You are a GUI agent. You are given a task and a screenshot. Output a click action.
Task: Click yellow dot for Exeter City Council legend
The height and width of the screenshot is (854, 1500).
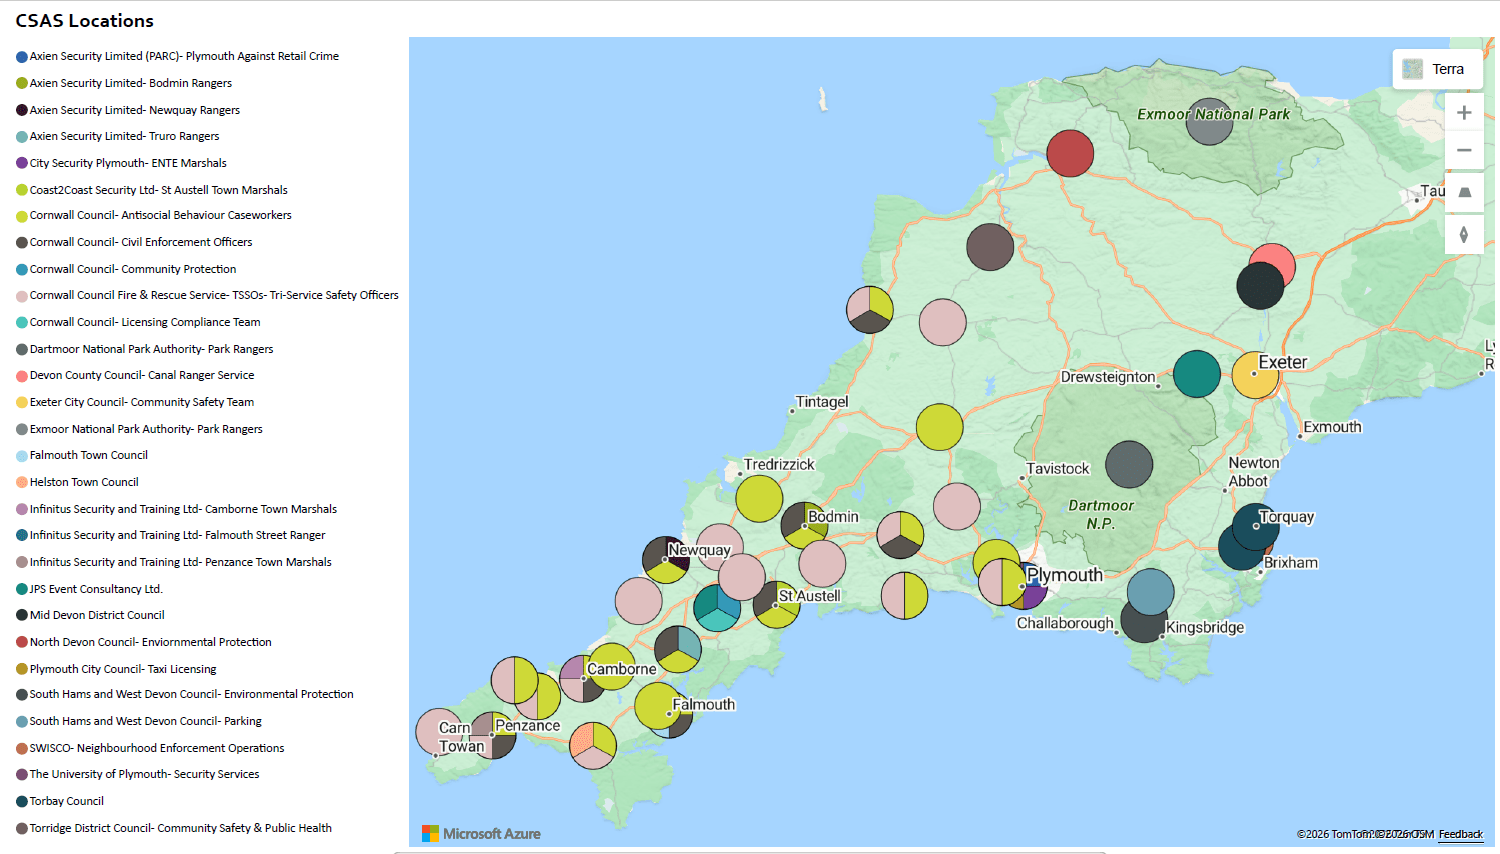tap(22, 403)
